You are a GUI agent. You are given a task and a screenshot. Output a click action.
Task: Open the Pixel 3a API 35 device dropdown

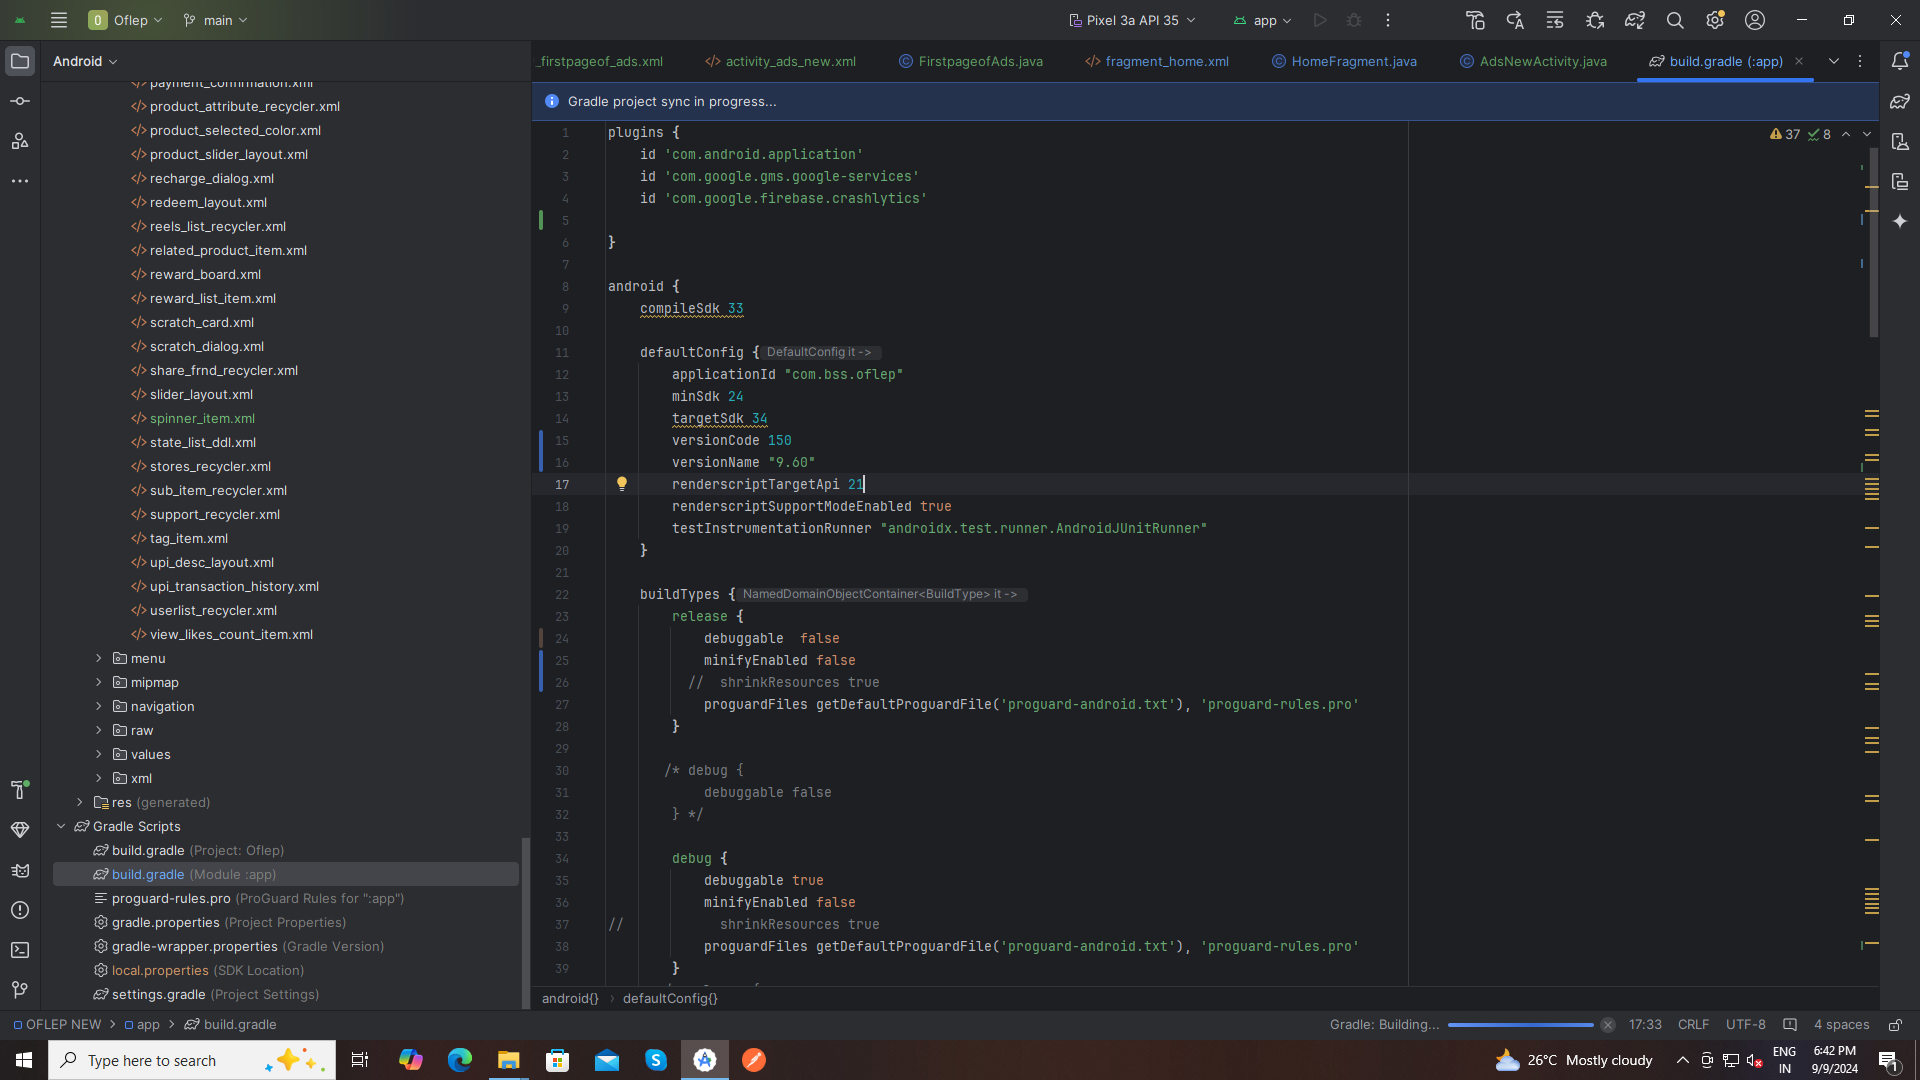pyautogui.click(x=1132, y=20)
